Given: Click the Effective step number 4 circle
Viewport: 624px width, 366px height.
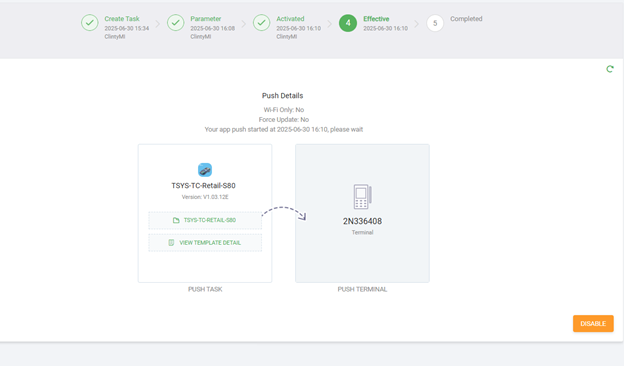Looking at the screenshot, I should click(348, 23).
